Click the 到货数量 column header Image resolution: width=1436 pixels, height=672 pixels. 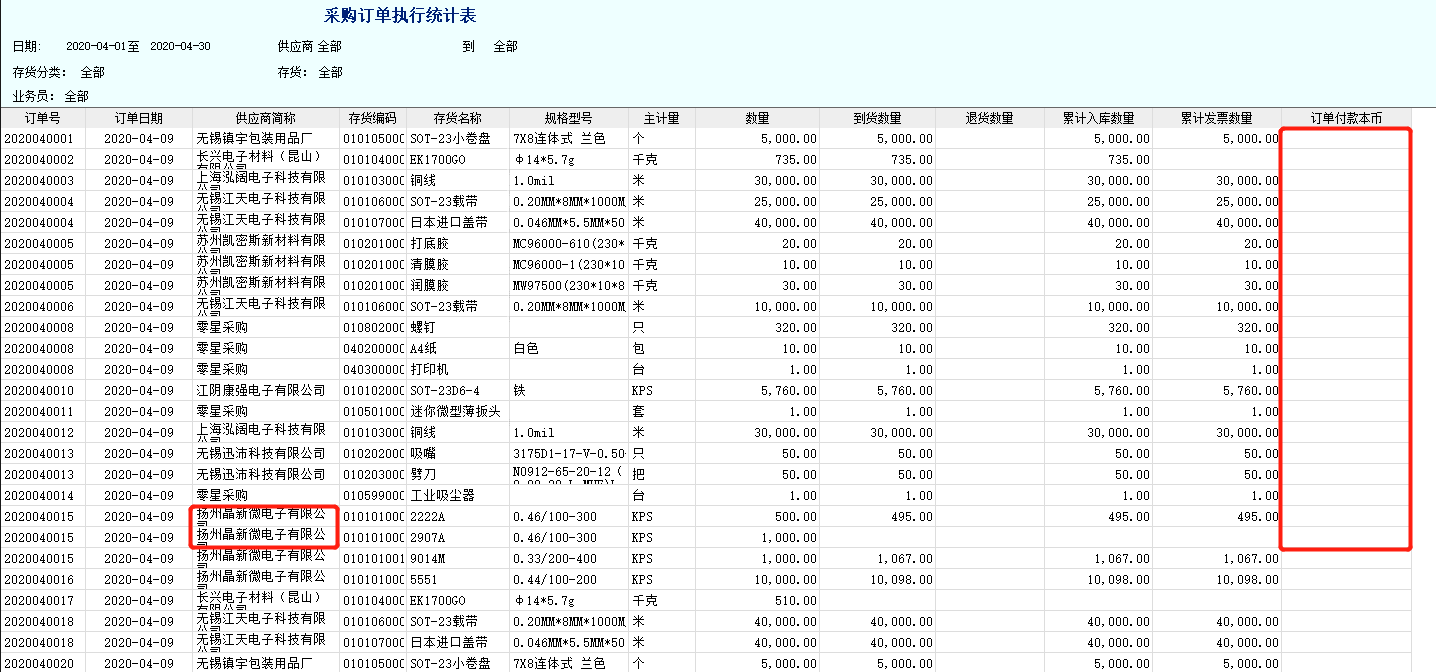[x=878, y=118]
